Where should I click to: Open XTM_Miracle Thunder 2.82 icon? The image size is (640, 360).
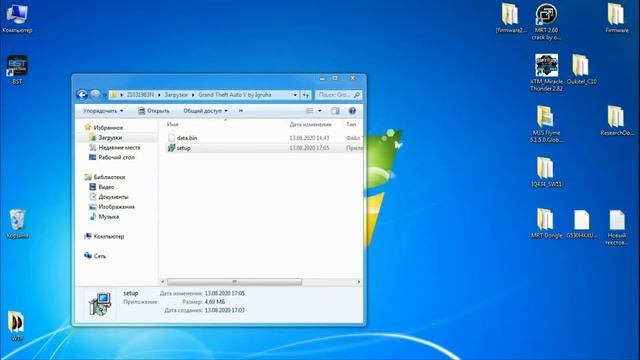tap(547, 73)
